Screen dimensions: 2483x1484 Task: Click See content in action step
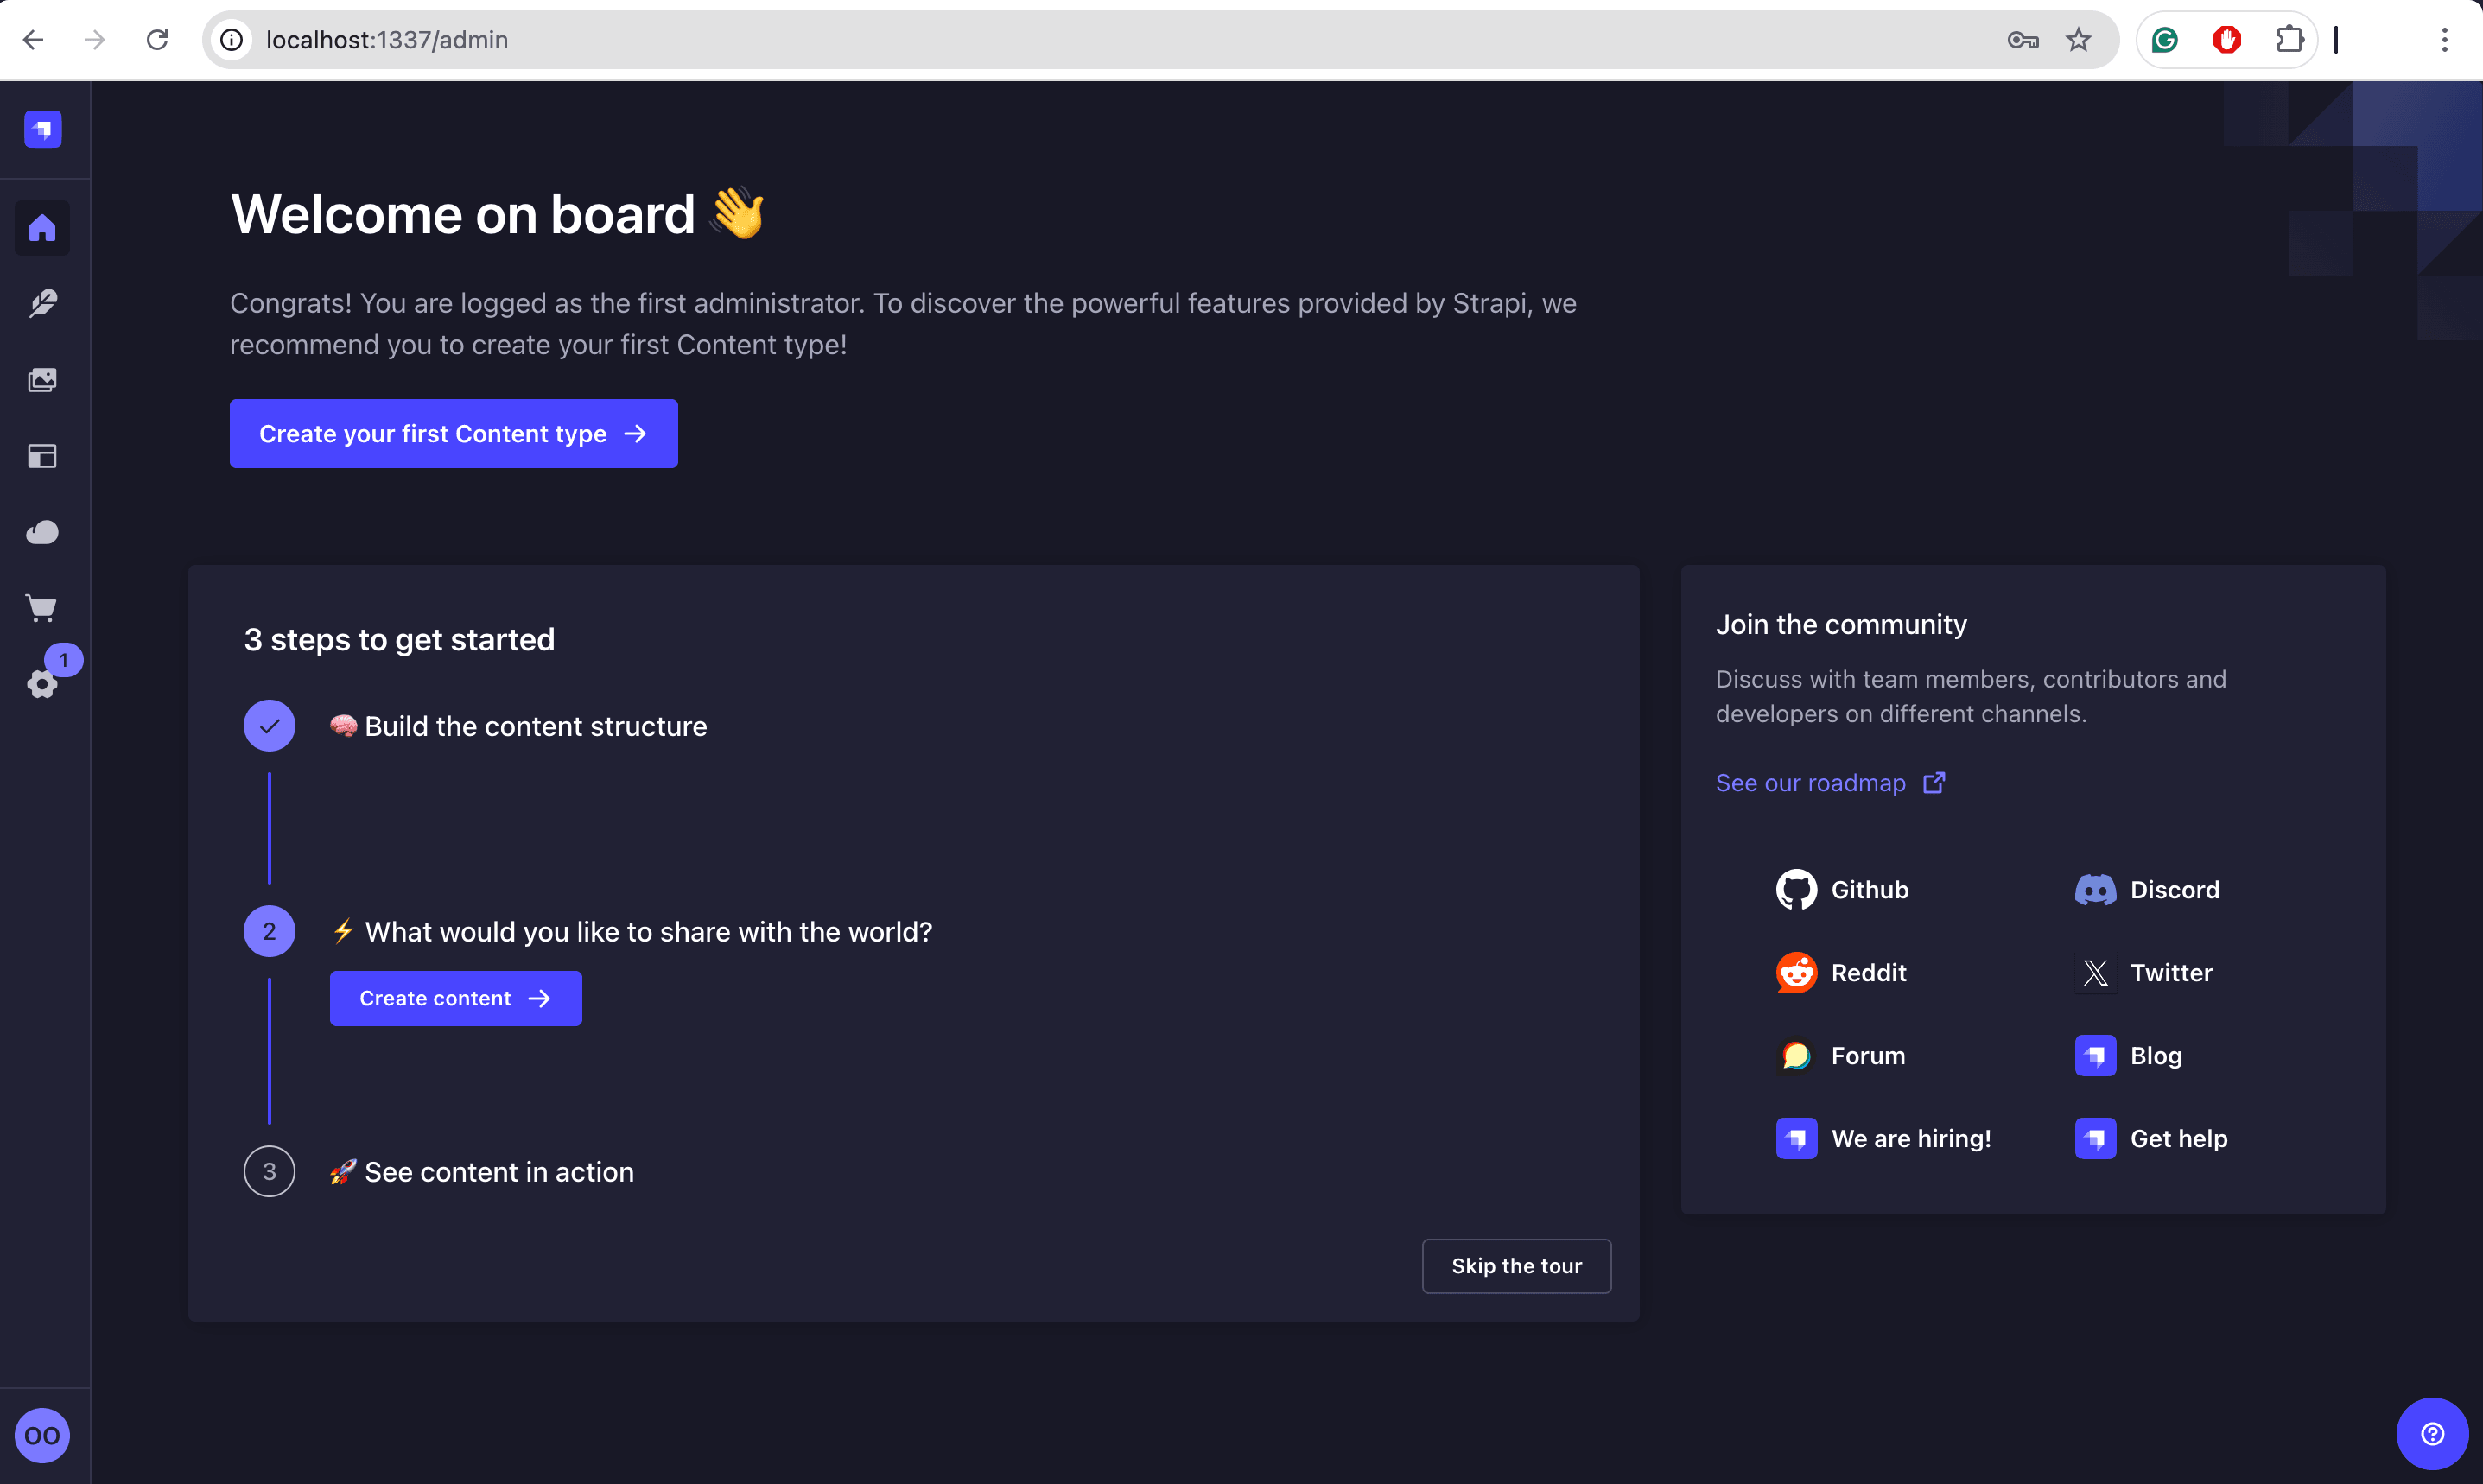[482, 1172]
